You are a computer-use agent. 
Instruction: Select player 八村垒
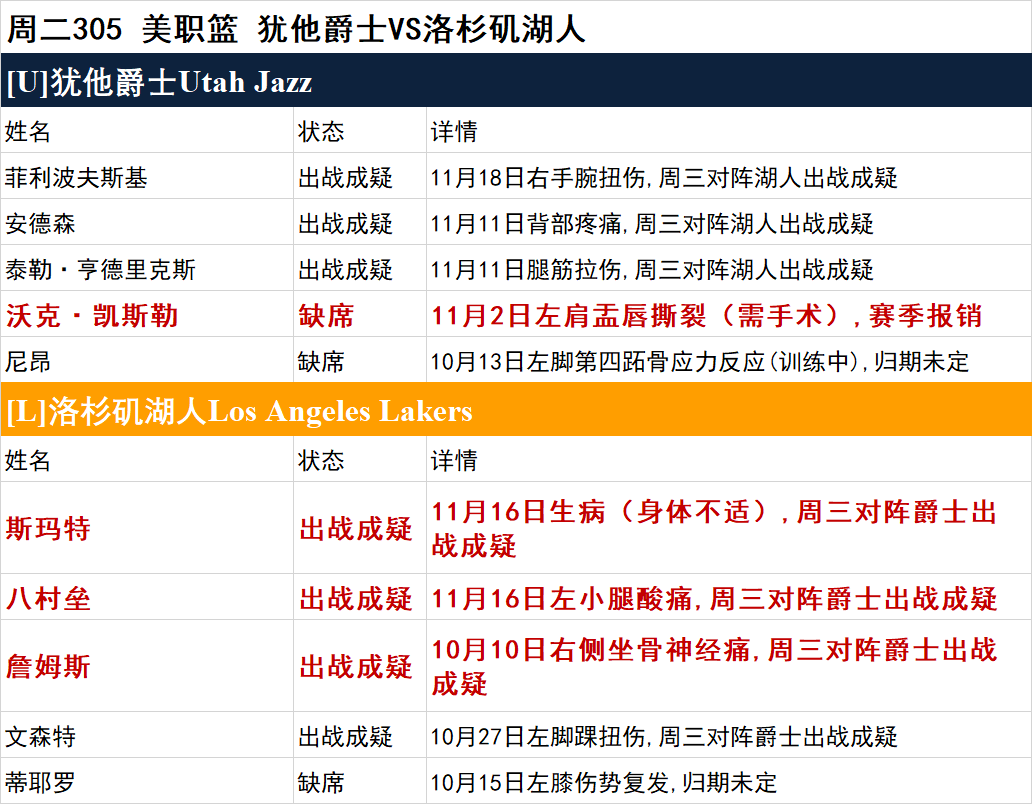(x=48, y=600)
